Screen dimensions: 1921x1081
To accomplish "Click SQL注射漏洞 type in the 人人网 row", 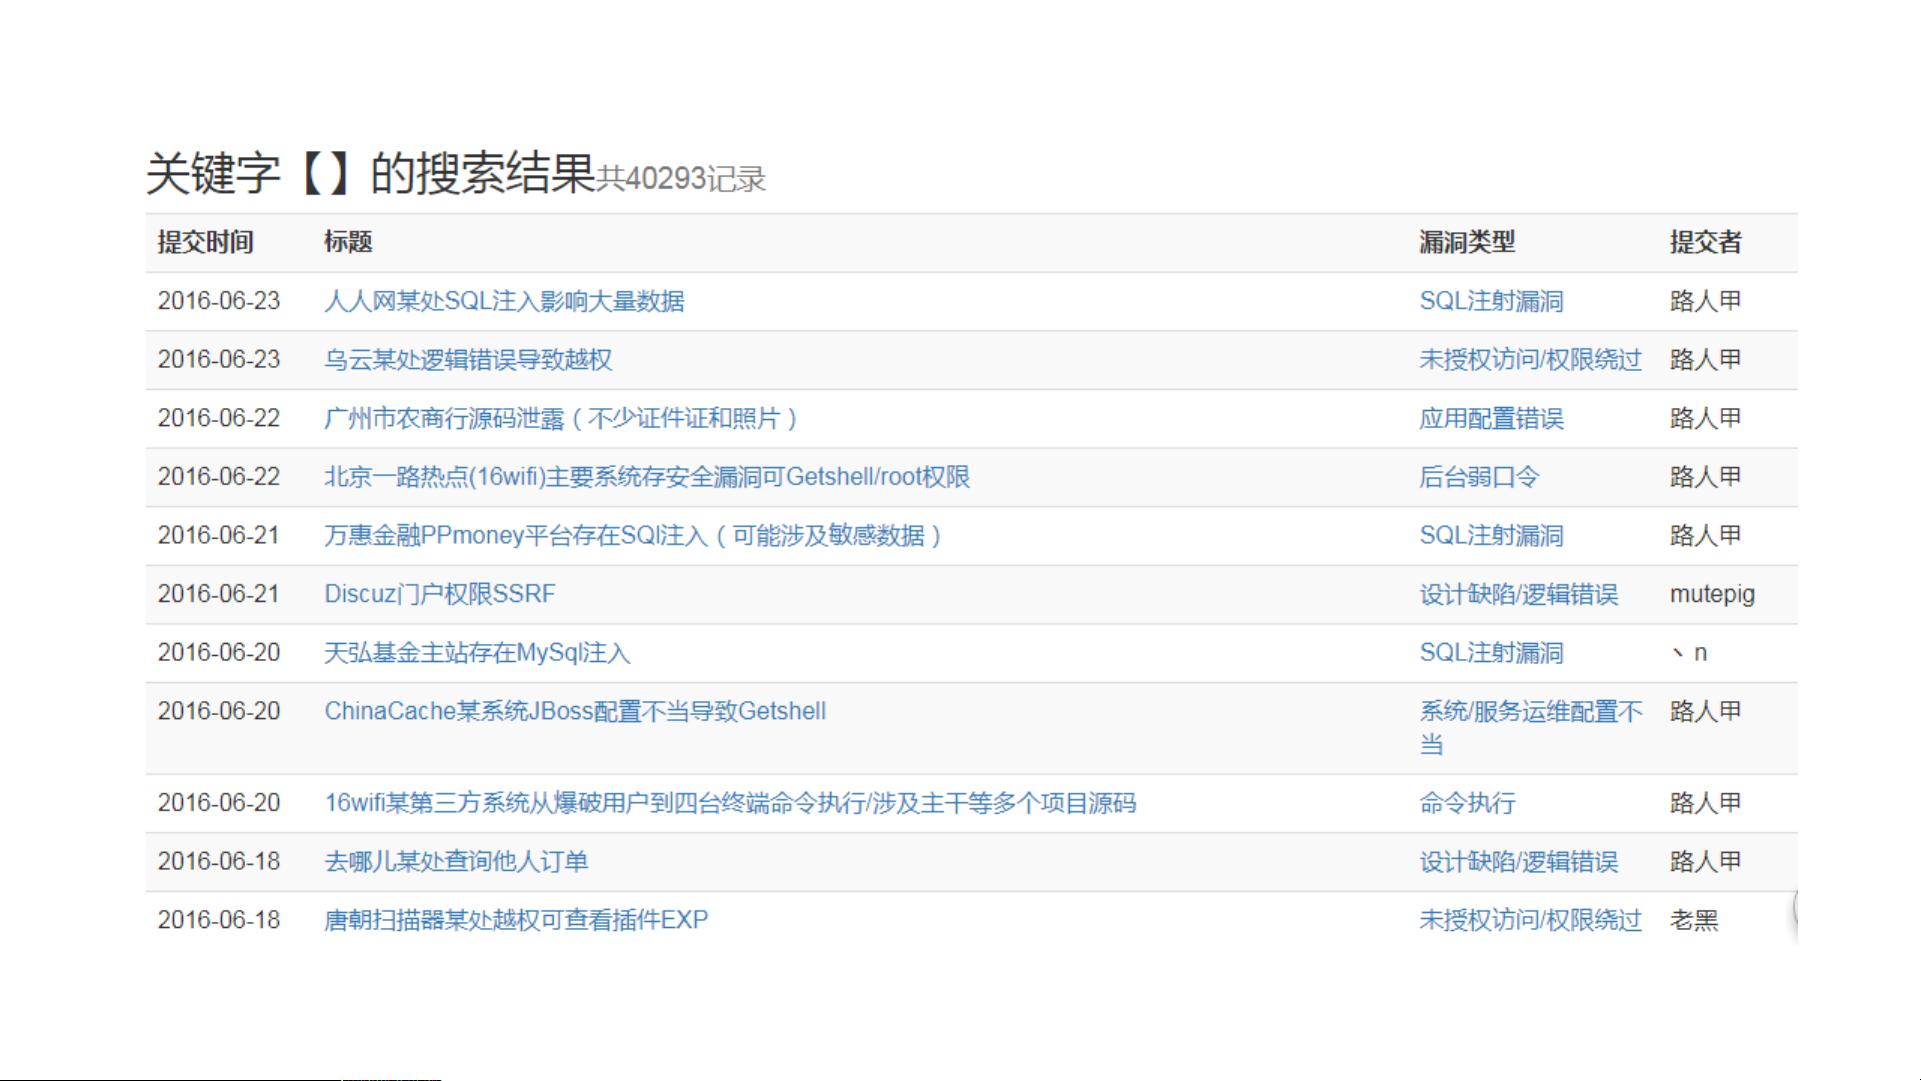I will coord(1491,301).
